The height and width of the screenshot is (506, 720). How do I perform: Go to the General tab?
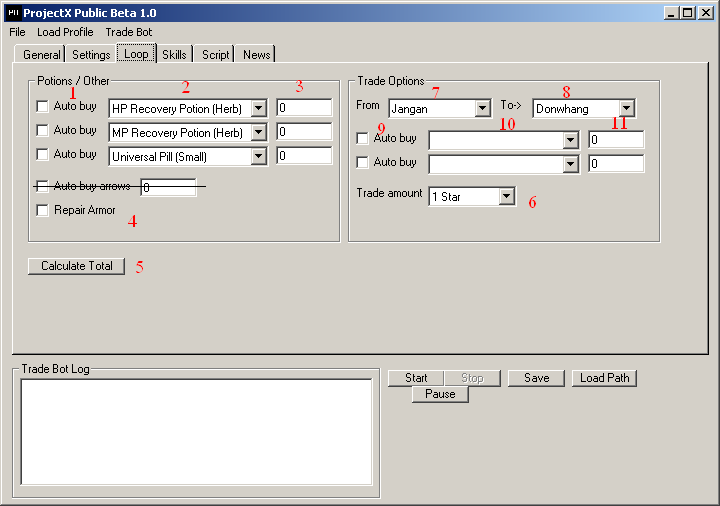coord(41,55)
